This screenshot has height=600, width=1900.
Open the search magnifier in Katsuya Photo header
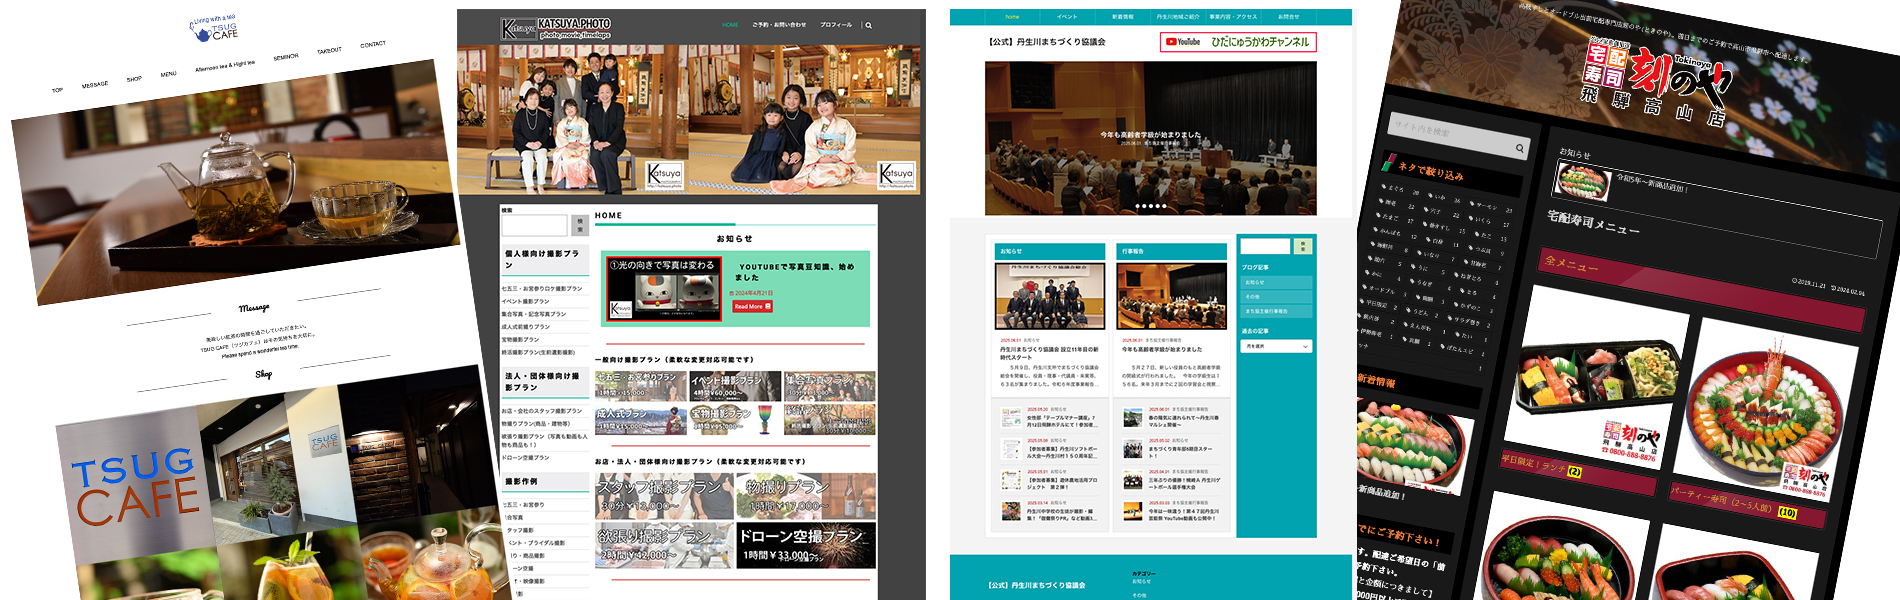pyautogui.click(x=868, y=25)
